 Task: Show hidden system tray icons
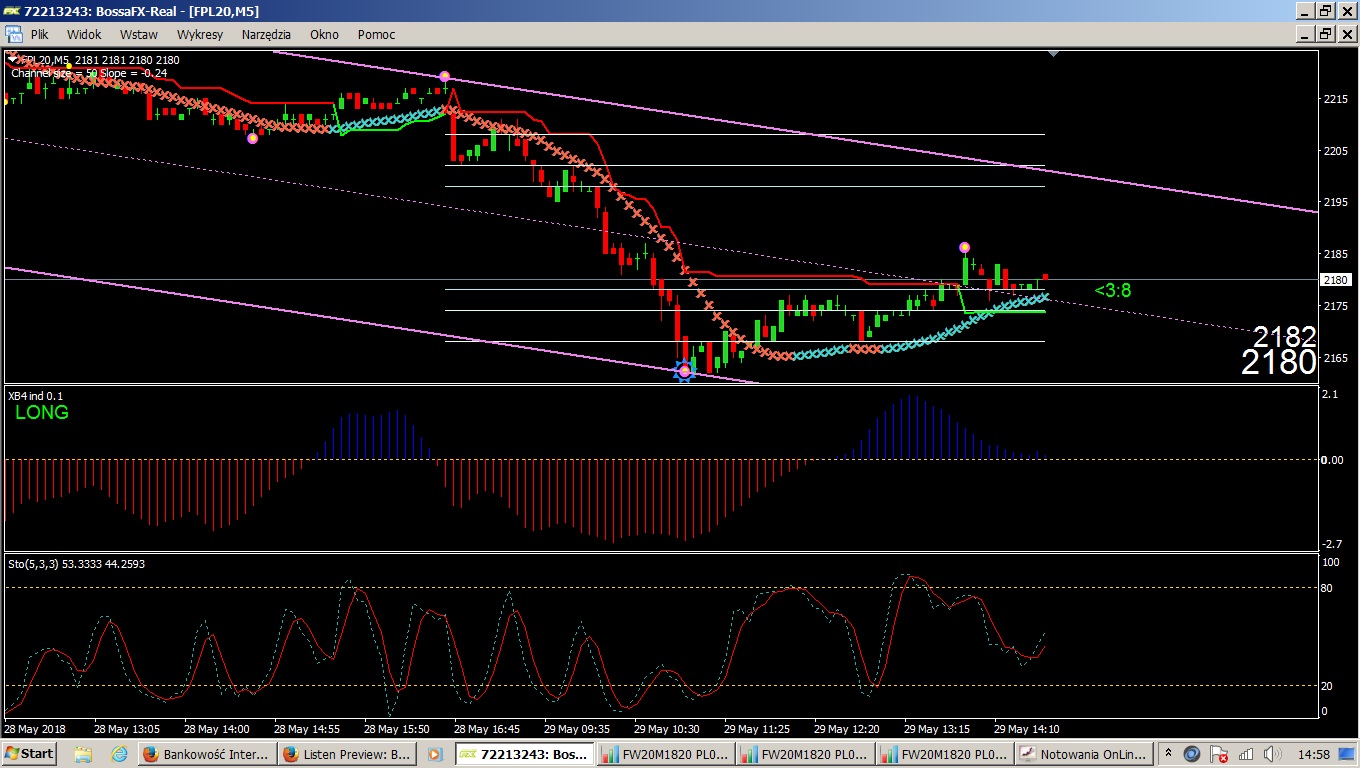point(1167,753)
